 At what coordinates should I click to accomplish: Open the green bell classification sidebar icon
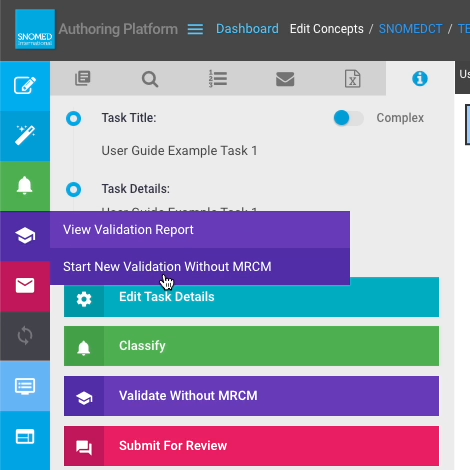pos(25,186)
